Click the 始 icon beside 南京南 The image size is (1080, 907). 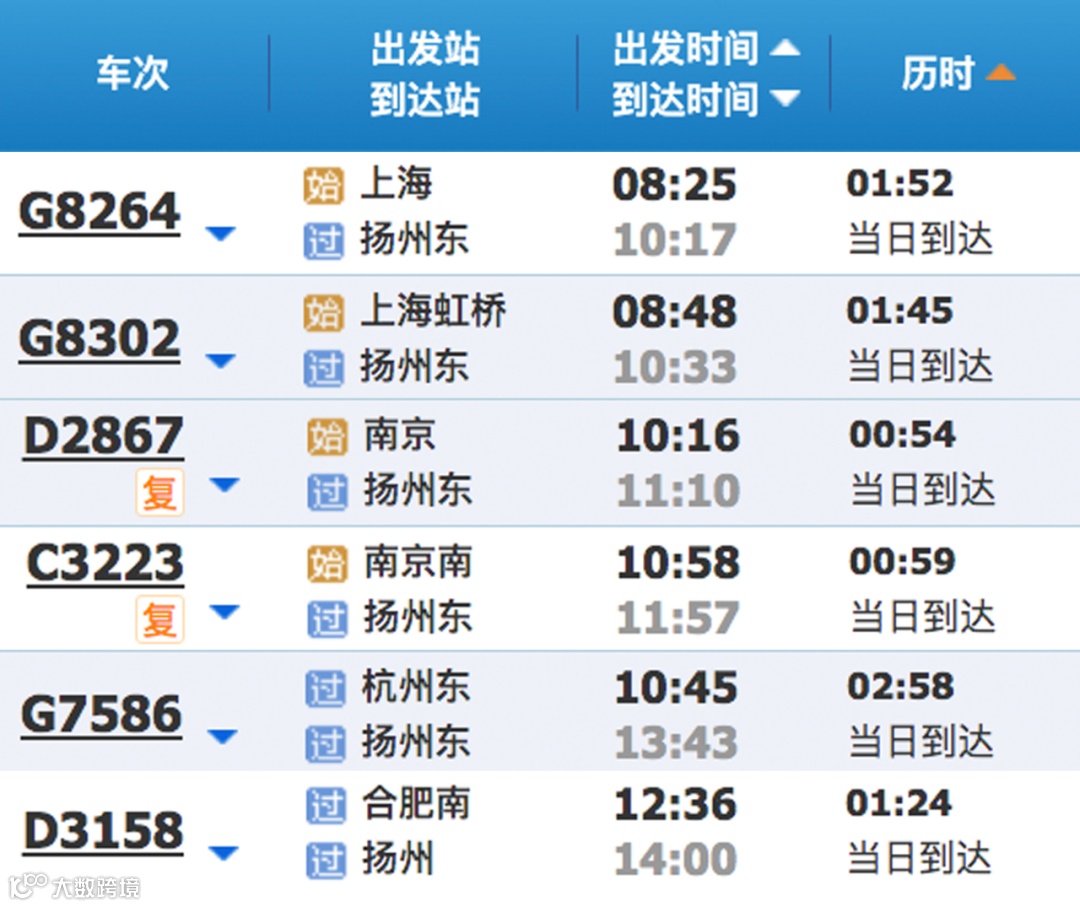[326, 564]
